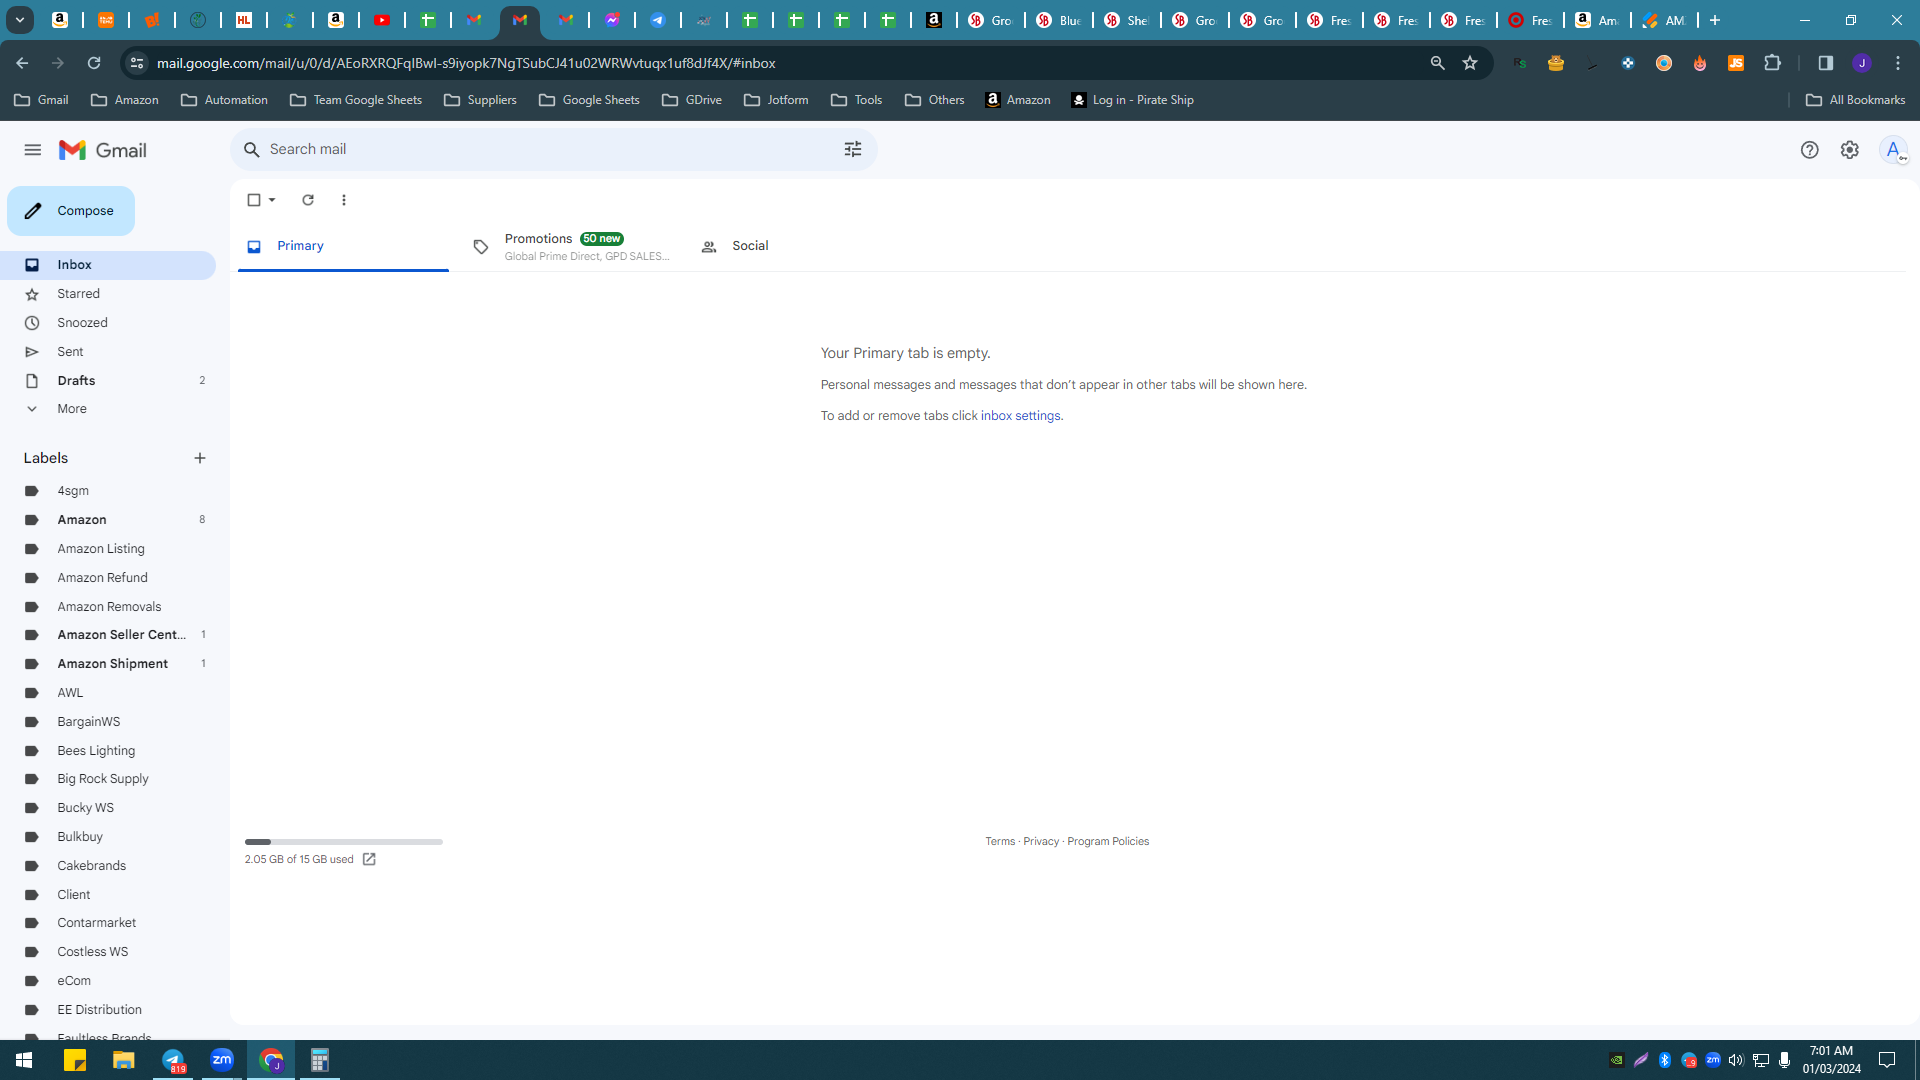The height and width of the screenshot is (1080, 1920).
Task: Open the Jotform bookmark folder
Action: 776,100
